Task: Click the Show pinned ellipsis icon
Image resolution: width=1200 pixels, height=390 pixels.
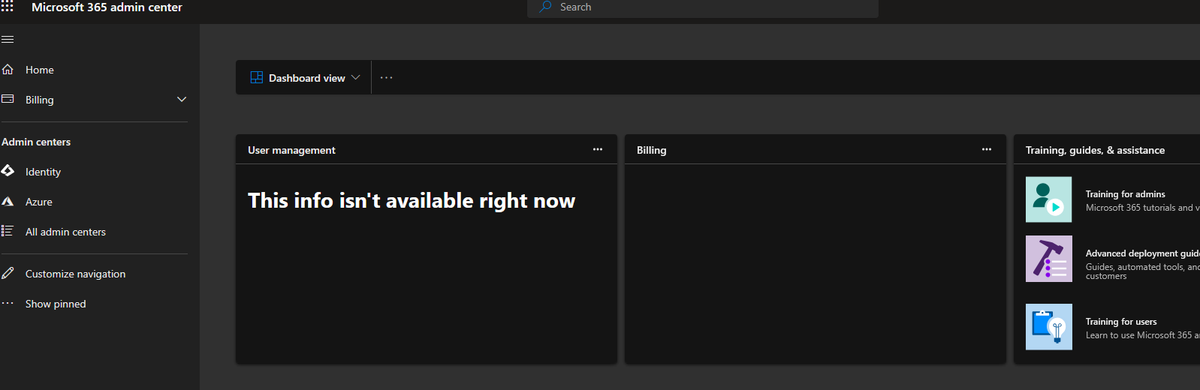Action: click(8, 304)
